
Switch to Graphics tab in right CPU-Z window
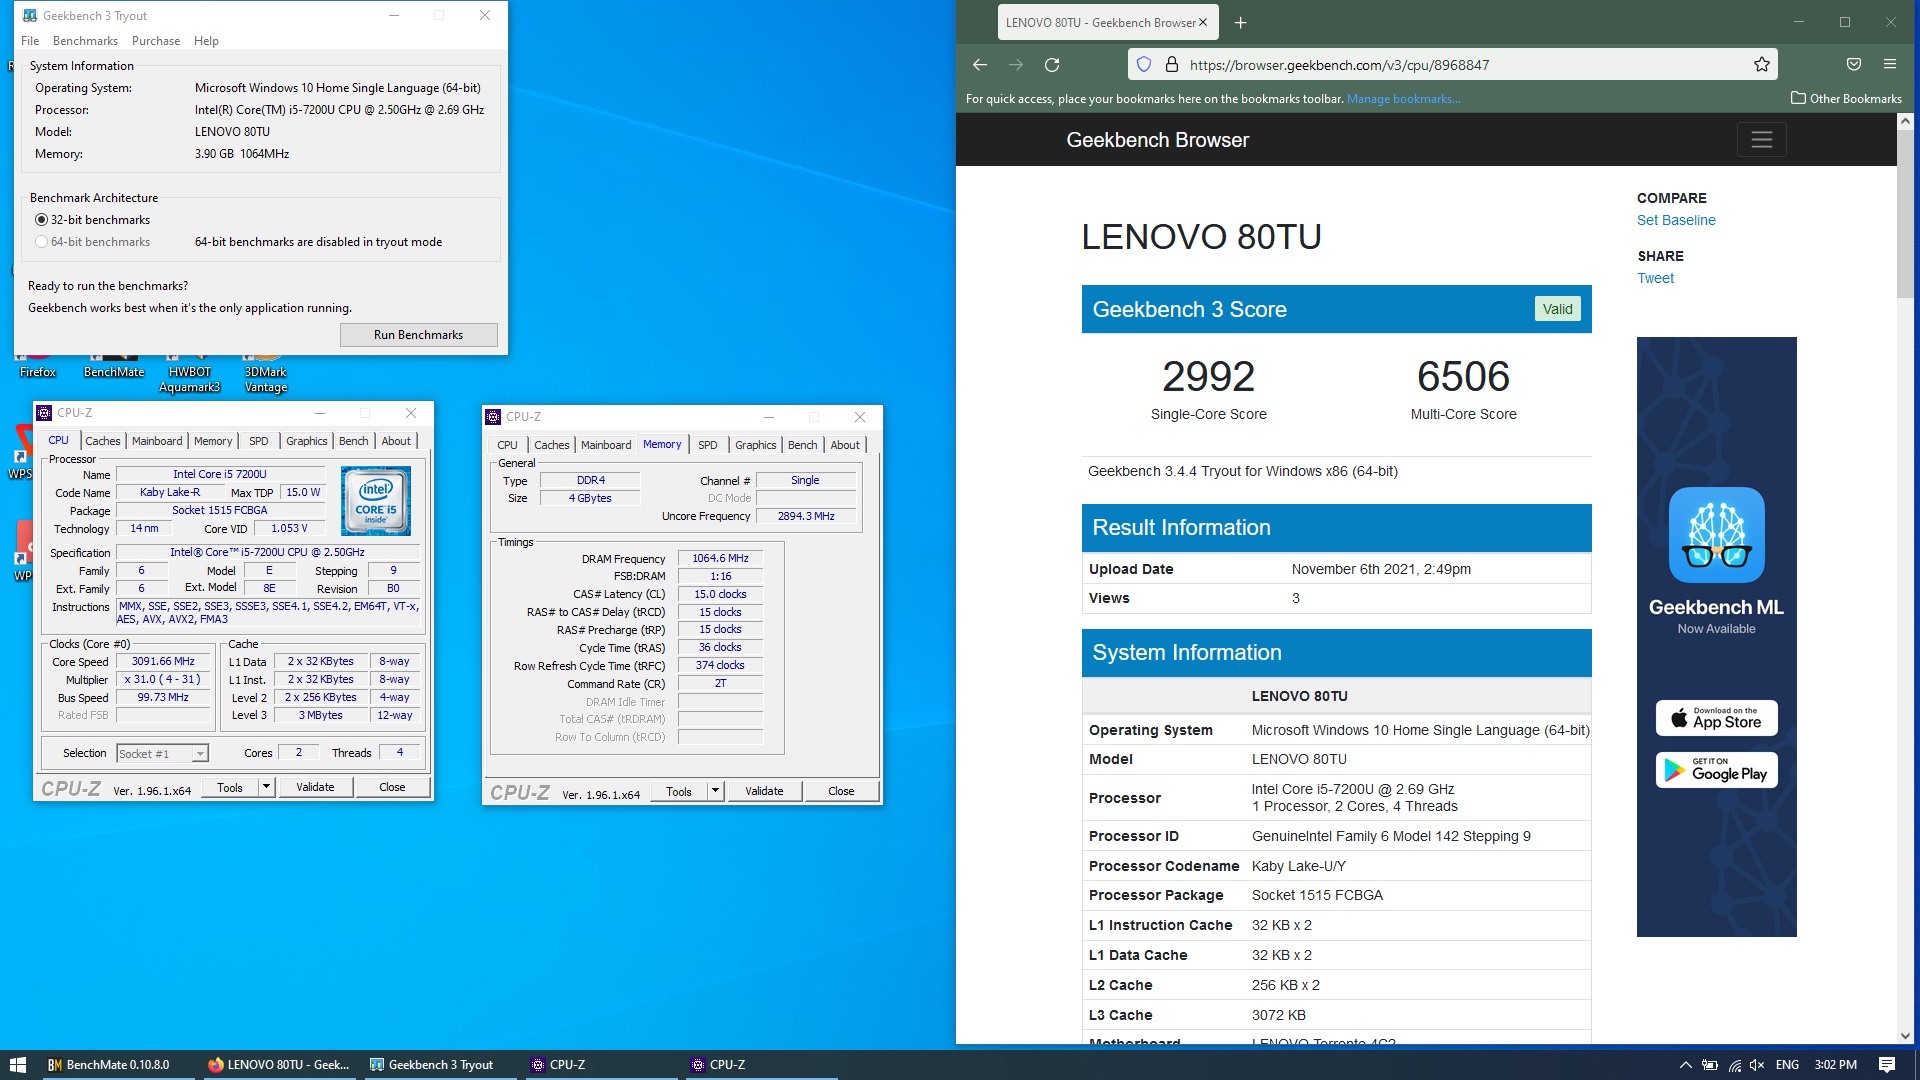pos(755,445)
